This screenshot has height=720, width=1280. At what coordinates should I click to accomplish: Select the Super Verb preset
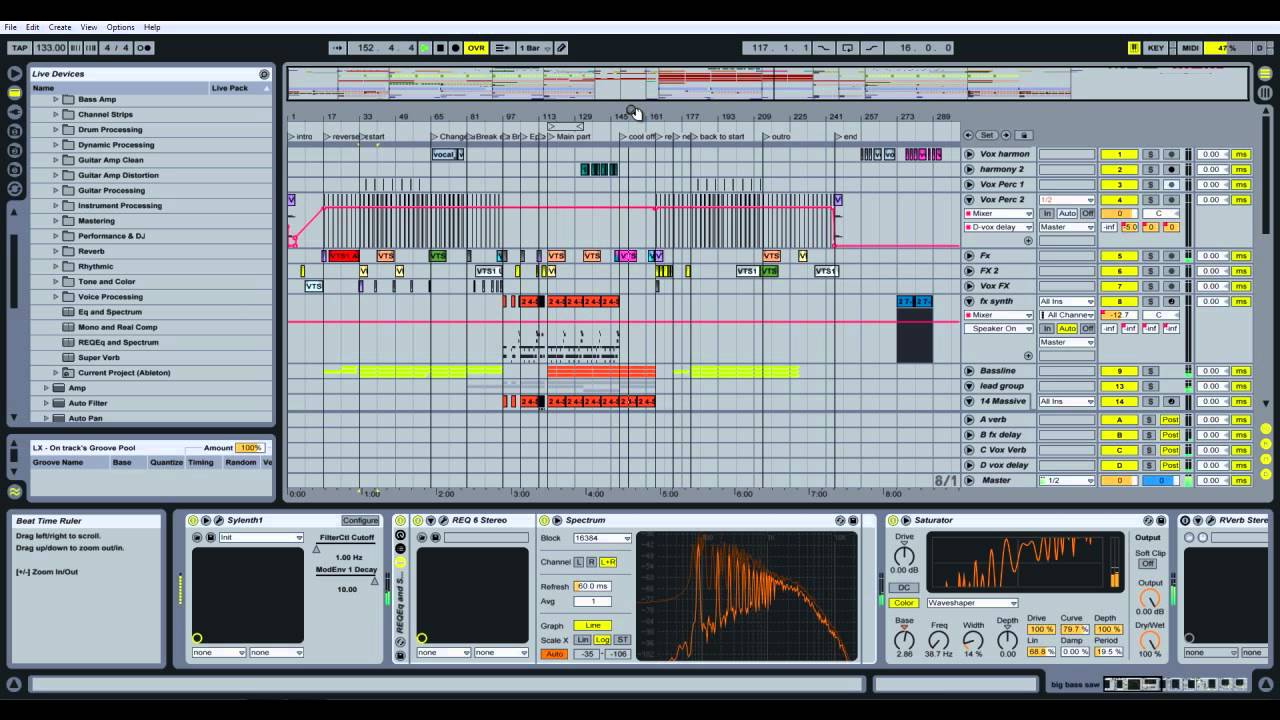[99, 357]
